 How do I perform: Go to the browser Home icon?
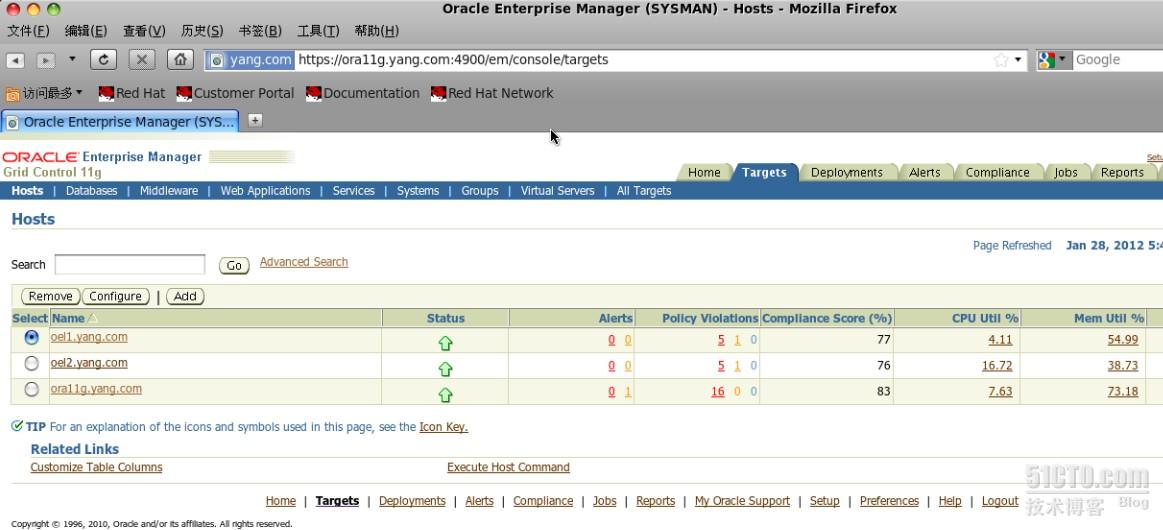tap(180, 60)
